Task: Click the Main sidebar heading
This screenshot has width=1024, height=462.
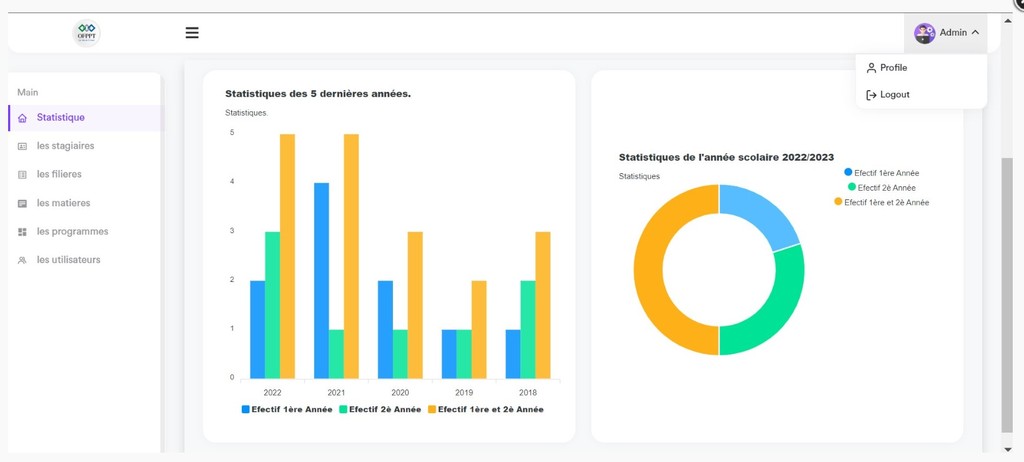Action: pyautogui.click(x=27, y=93)
